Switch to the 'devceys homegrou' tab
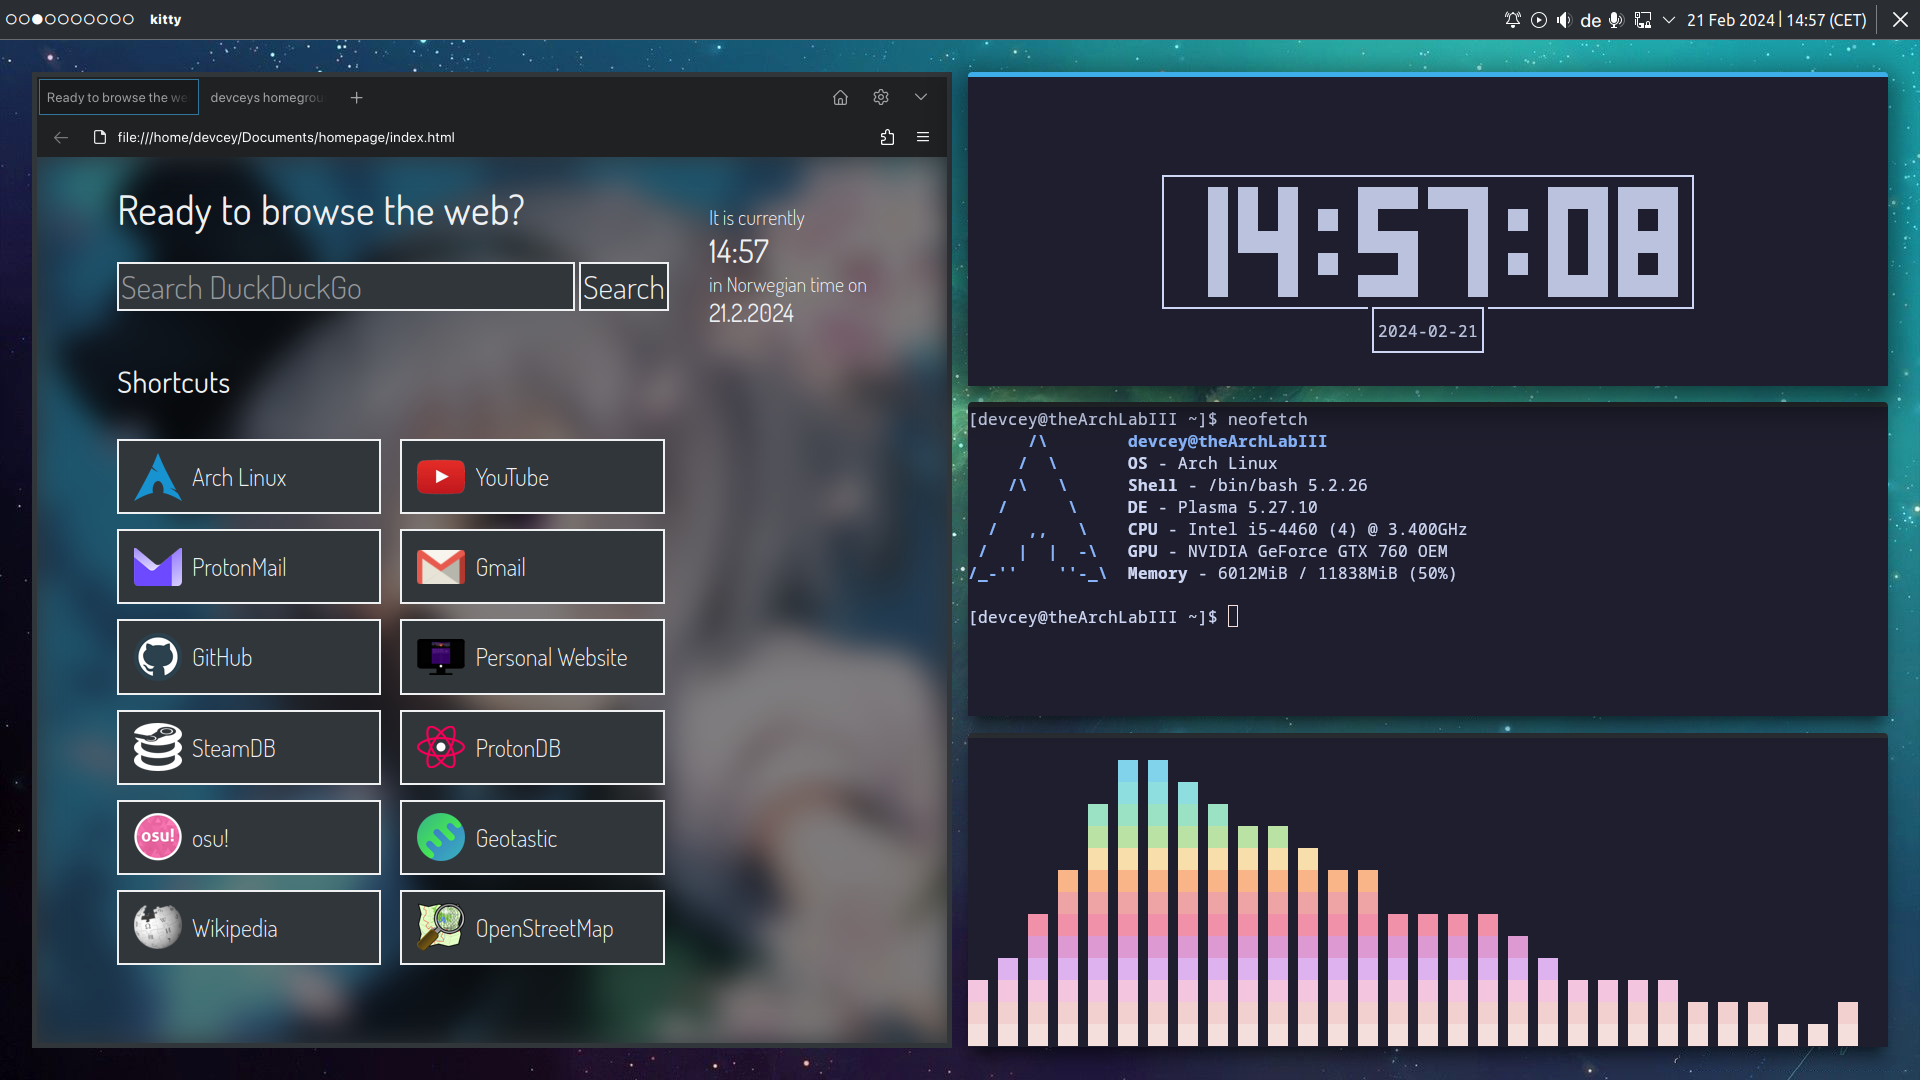This screenshot has height=1080, width=1920. [x=268, y=97]
